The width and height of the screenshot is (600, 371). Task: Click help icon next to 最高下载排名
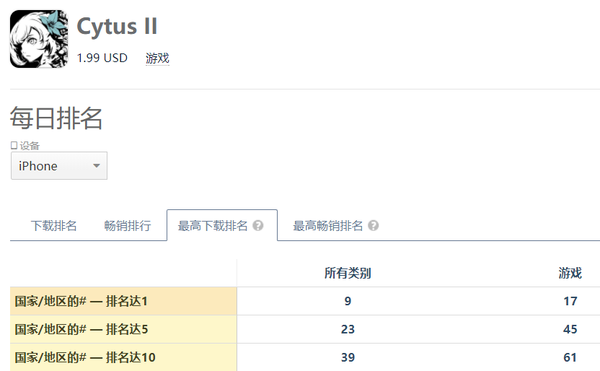(258, 226)
